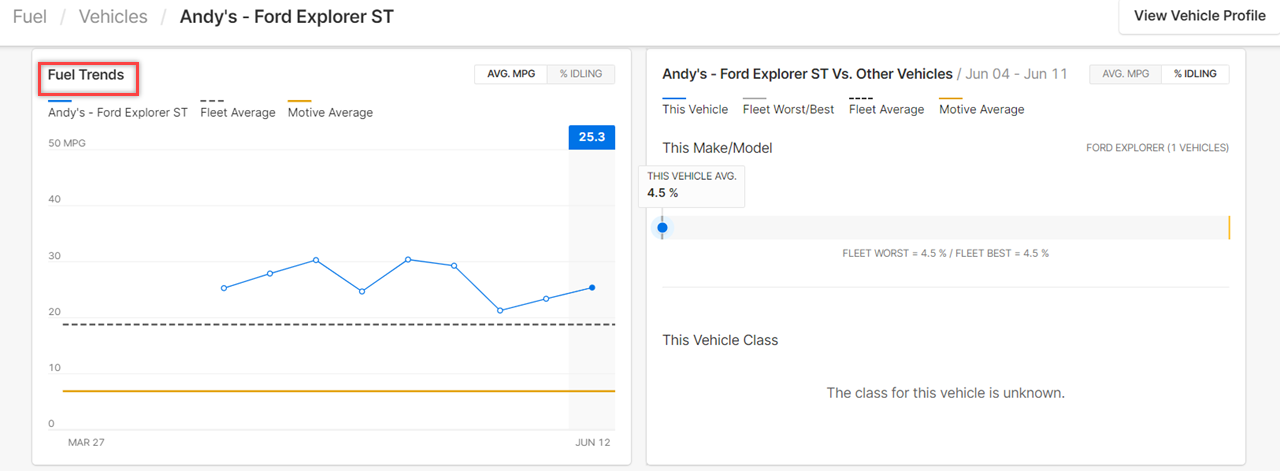Click Fleet Average legend in comparison panel
This screenshot has width=1280, height=471.
coord(886,109)
